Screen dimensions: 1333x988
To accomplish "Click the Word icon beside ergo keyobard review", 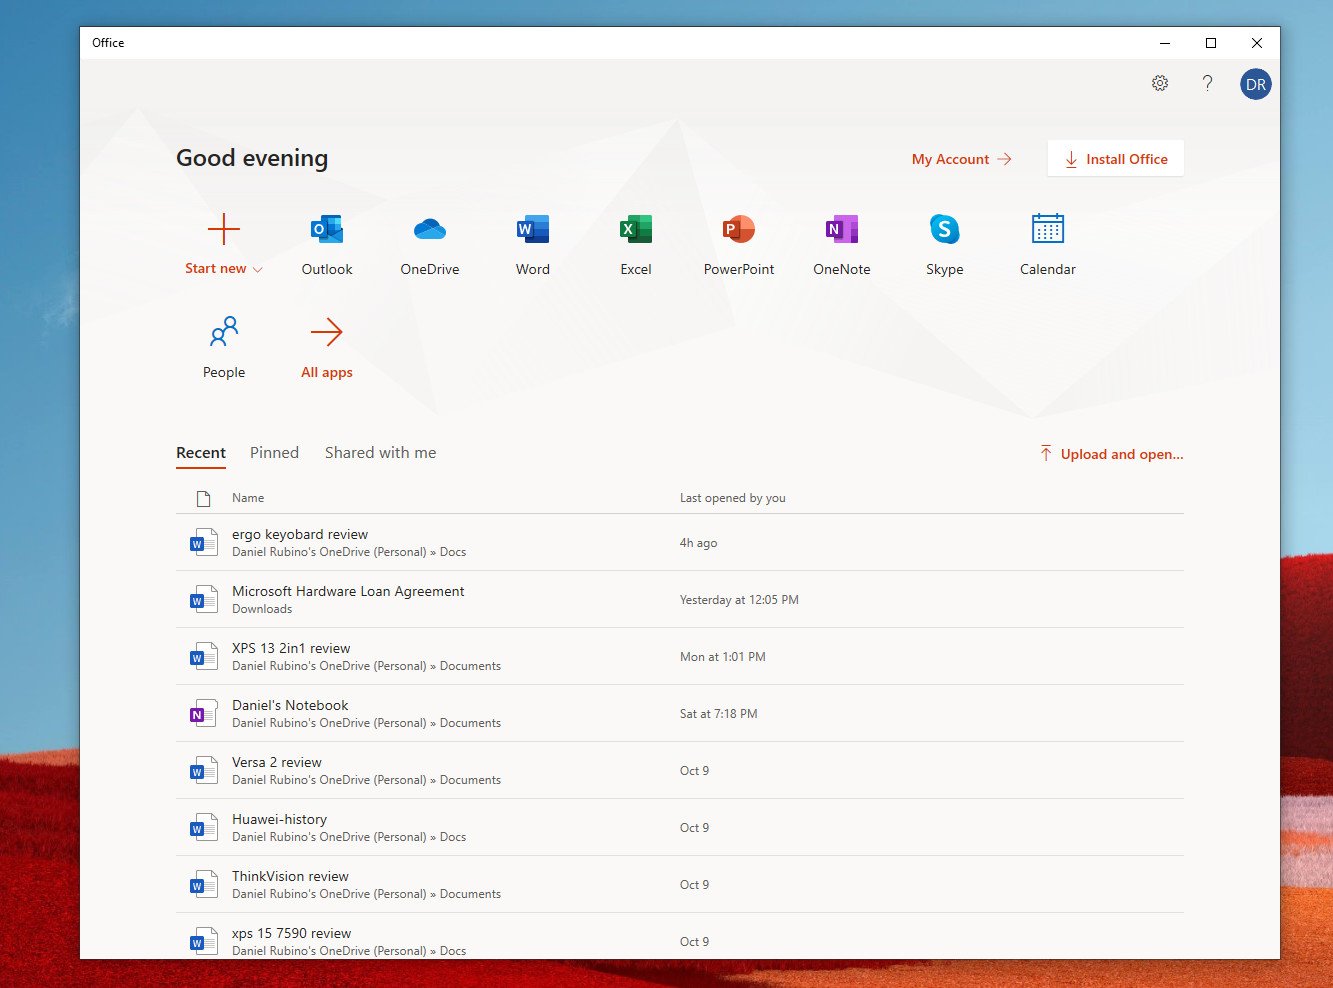I will 203,542.
